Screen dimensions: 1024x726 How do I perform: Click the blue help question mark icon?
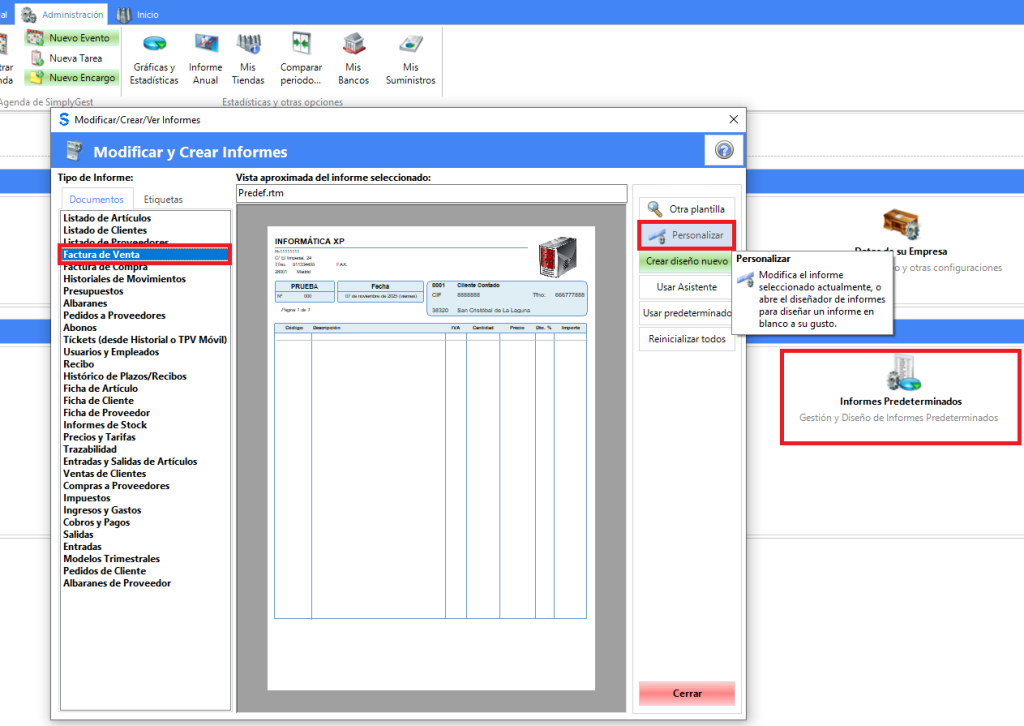[x=724, y=150]
